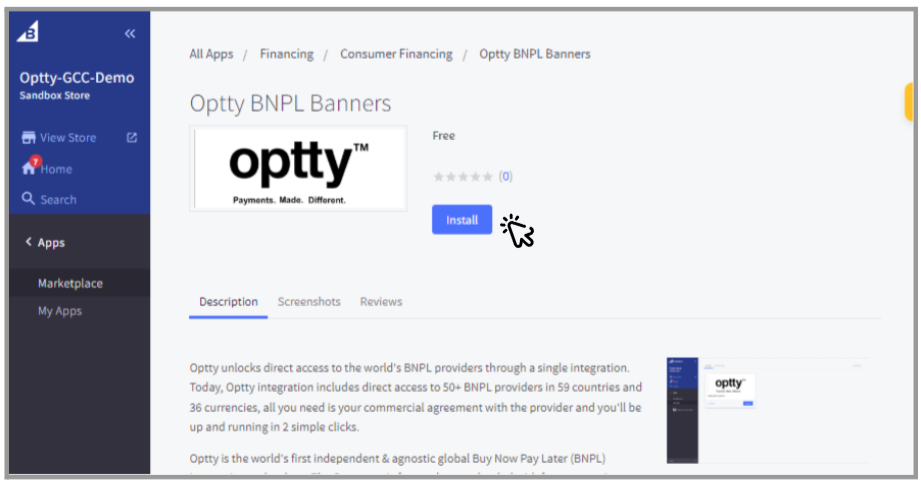Open the Financing breadcrumb link
Viewport: 921px width, 484px height.
click(x=286, y=54)
